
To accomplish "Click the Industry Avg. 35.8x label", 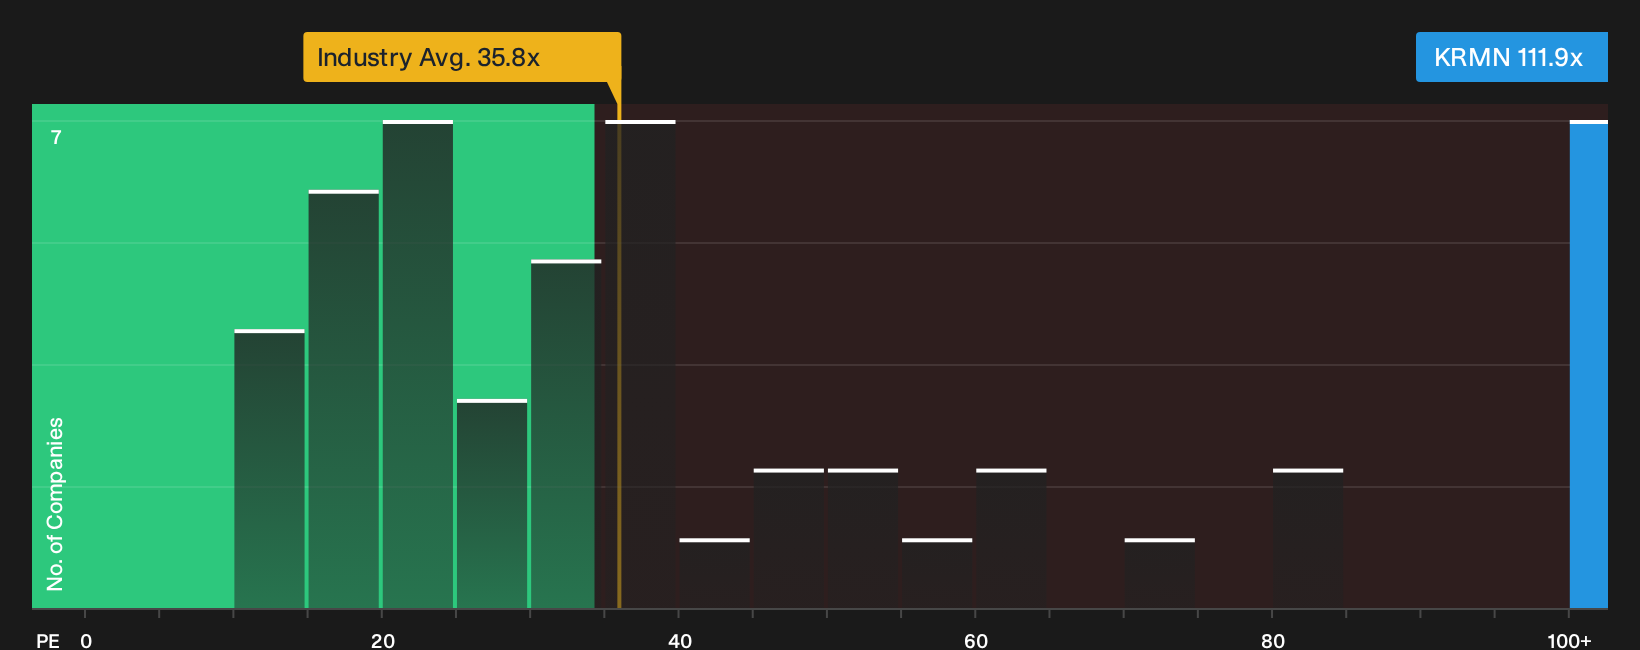I will [x=462, y=57].
